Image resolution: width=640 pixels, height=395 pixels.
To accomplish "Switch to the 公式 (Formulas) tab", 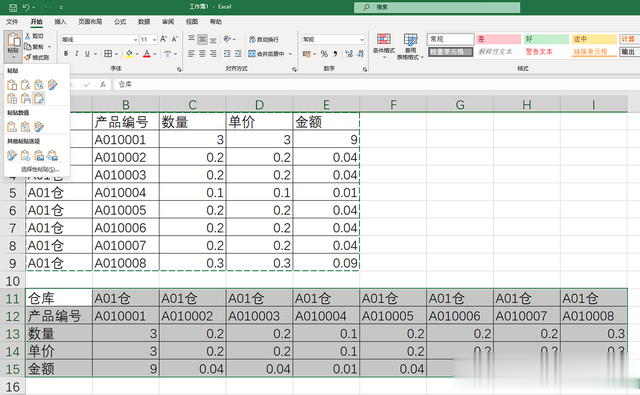I will (x=120, y=22).
